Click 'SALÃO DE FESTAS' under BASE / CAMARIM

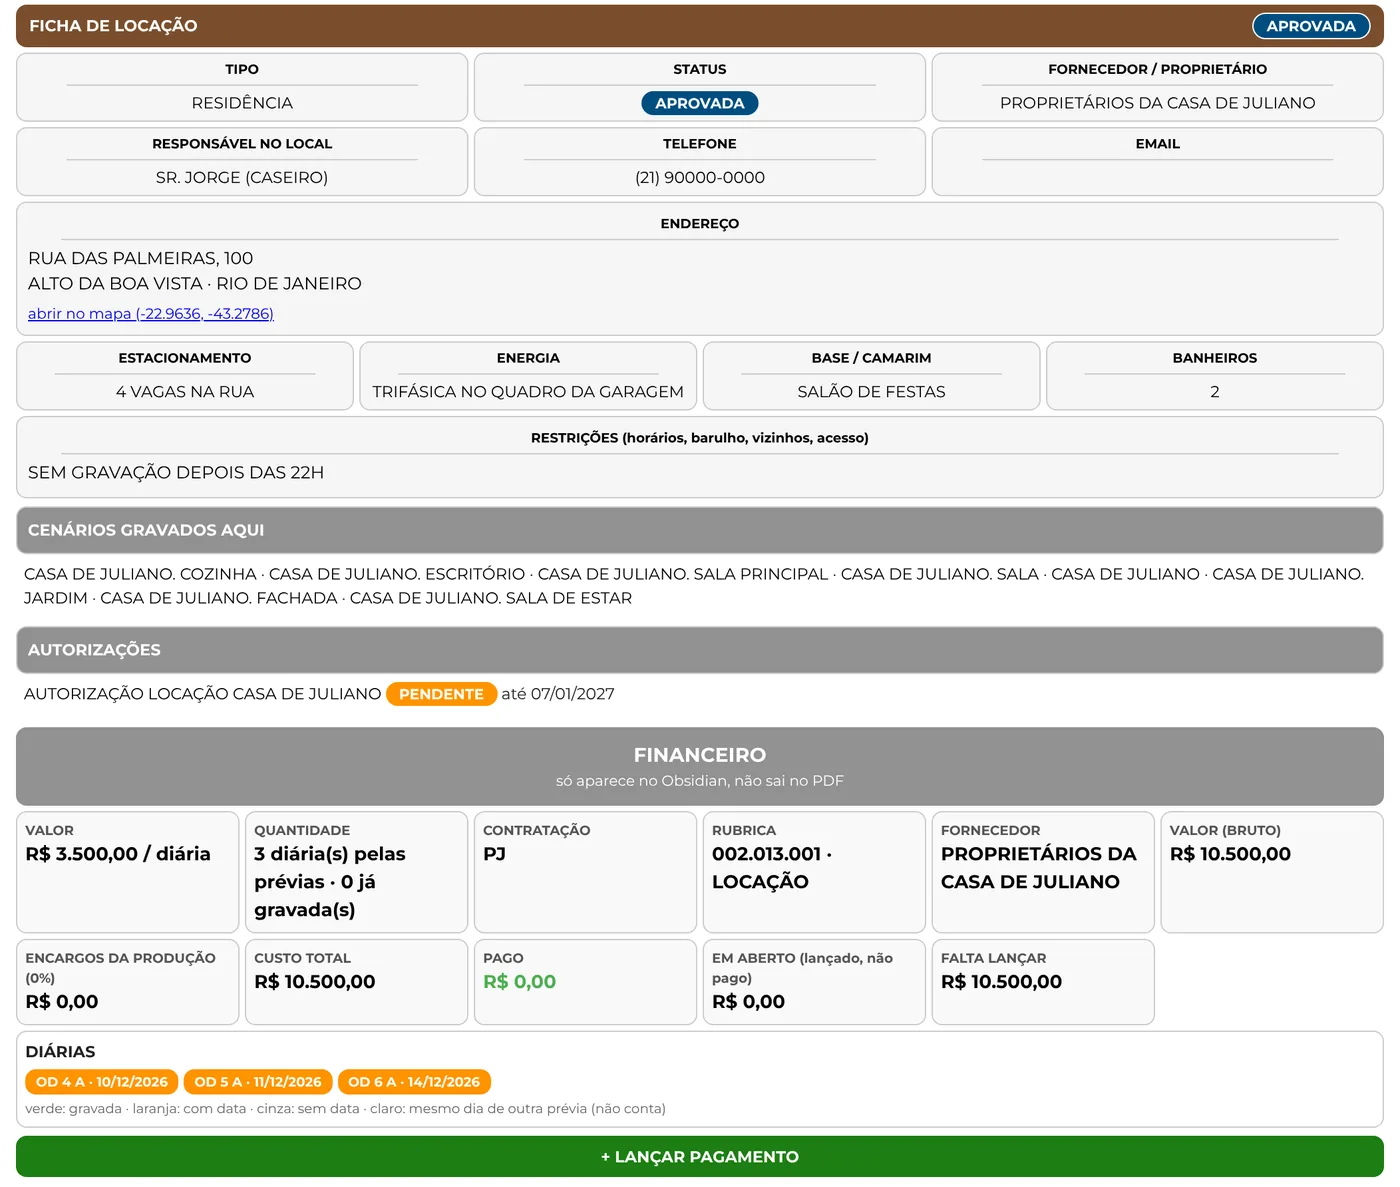tap(872, 392)
